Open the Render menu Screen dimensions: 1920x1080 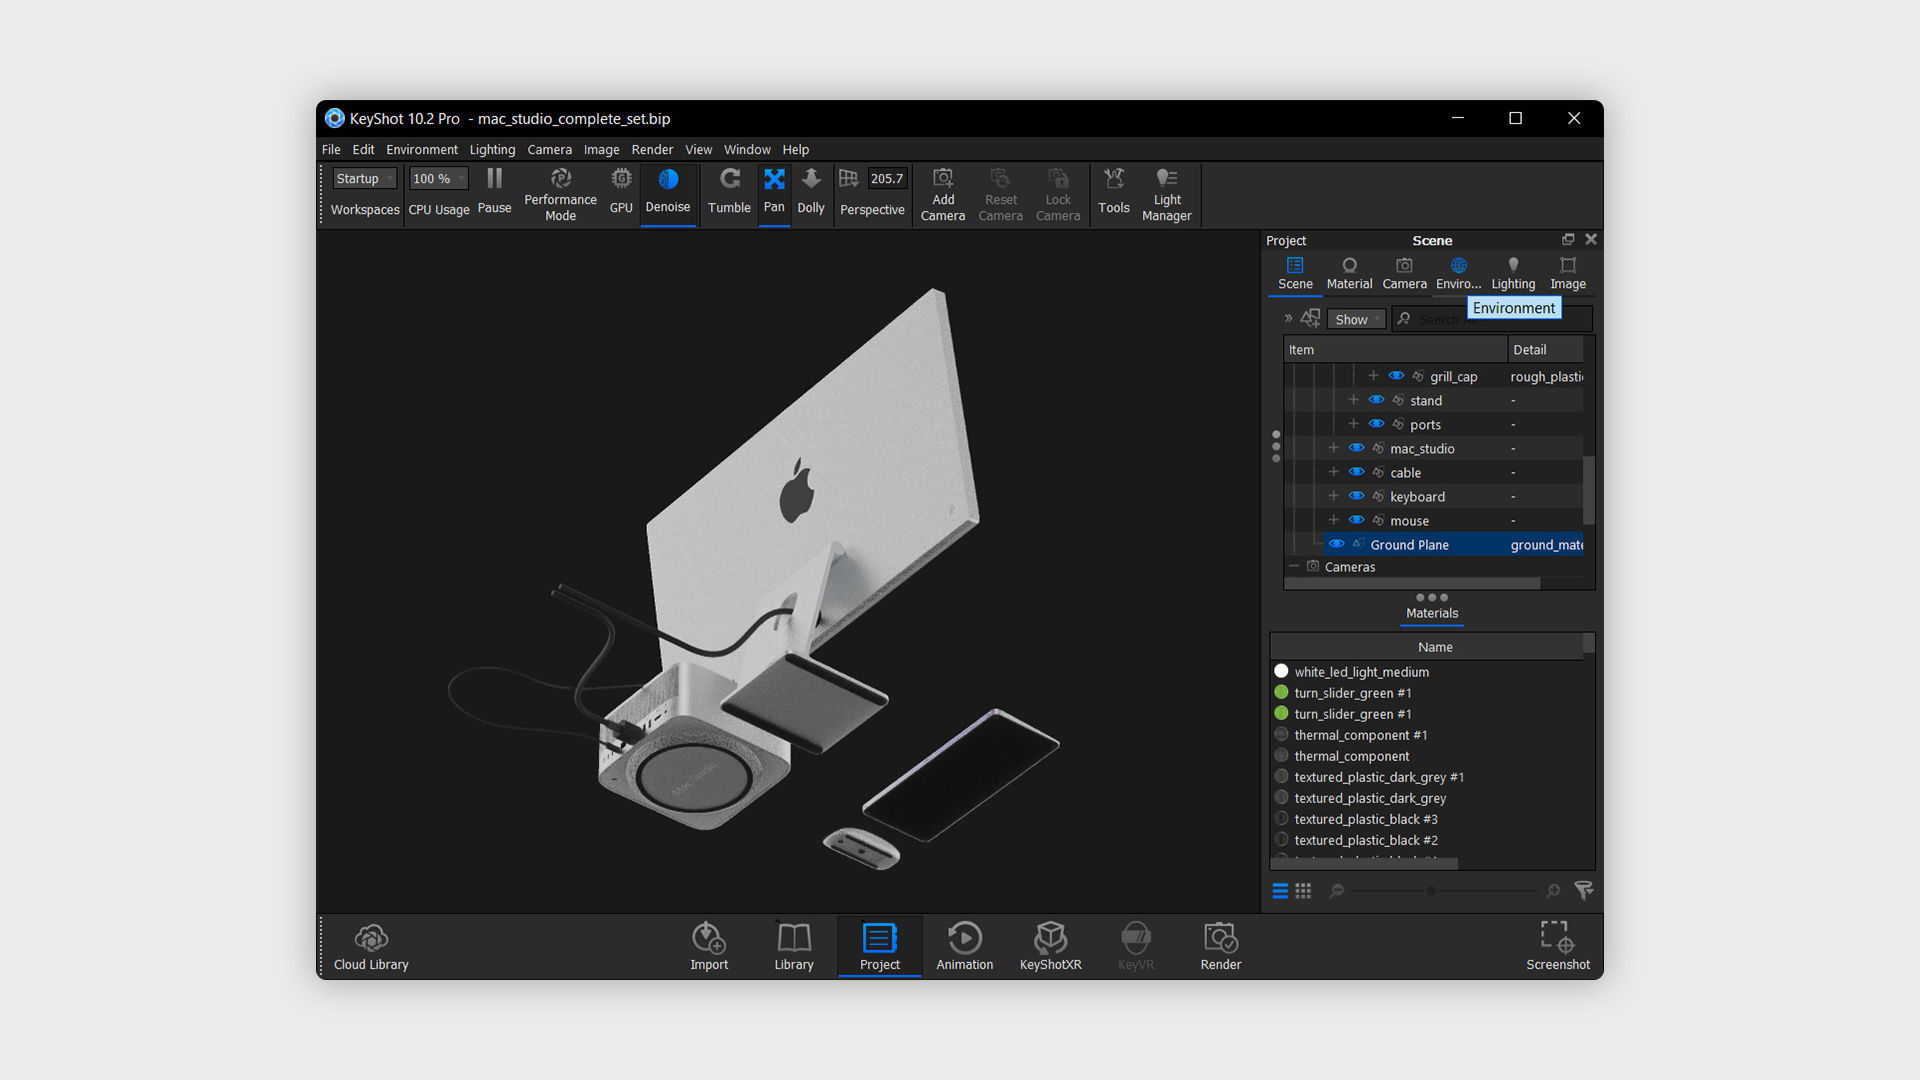[x=652, y=149]
